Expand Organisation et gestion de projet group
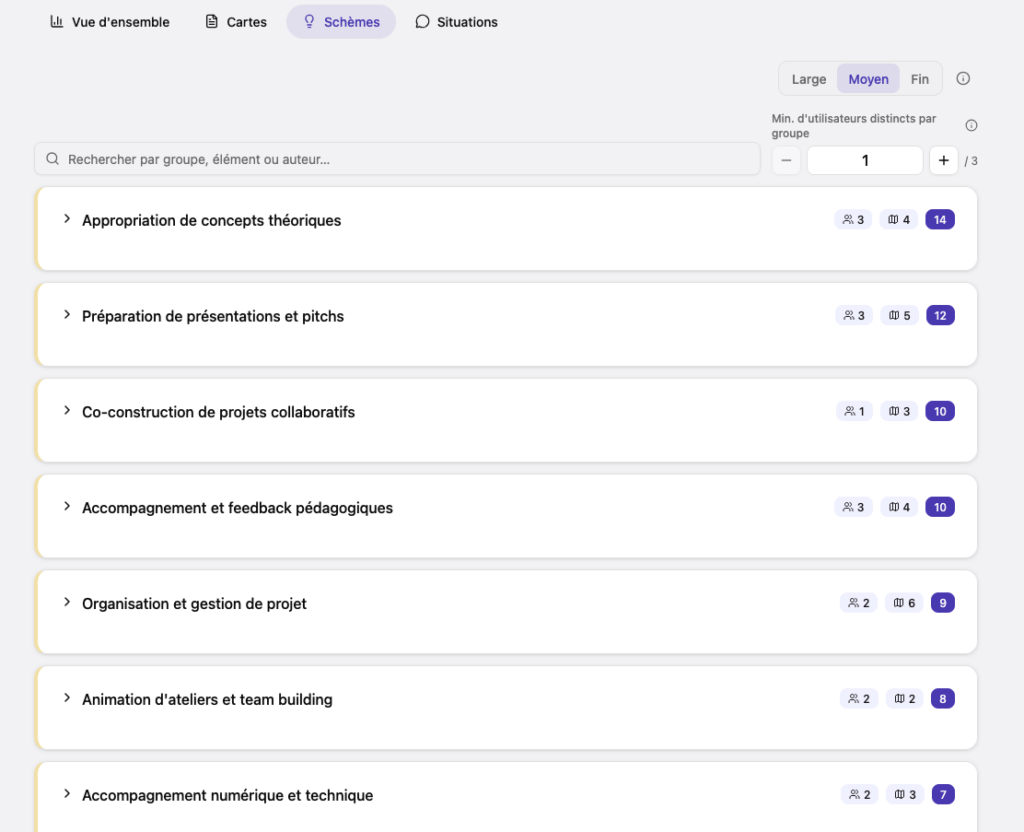 point(67,602)
